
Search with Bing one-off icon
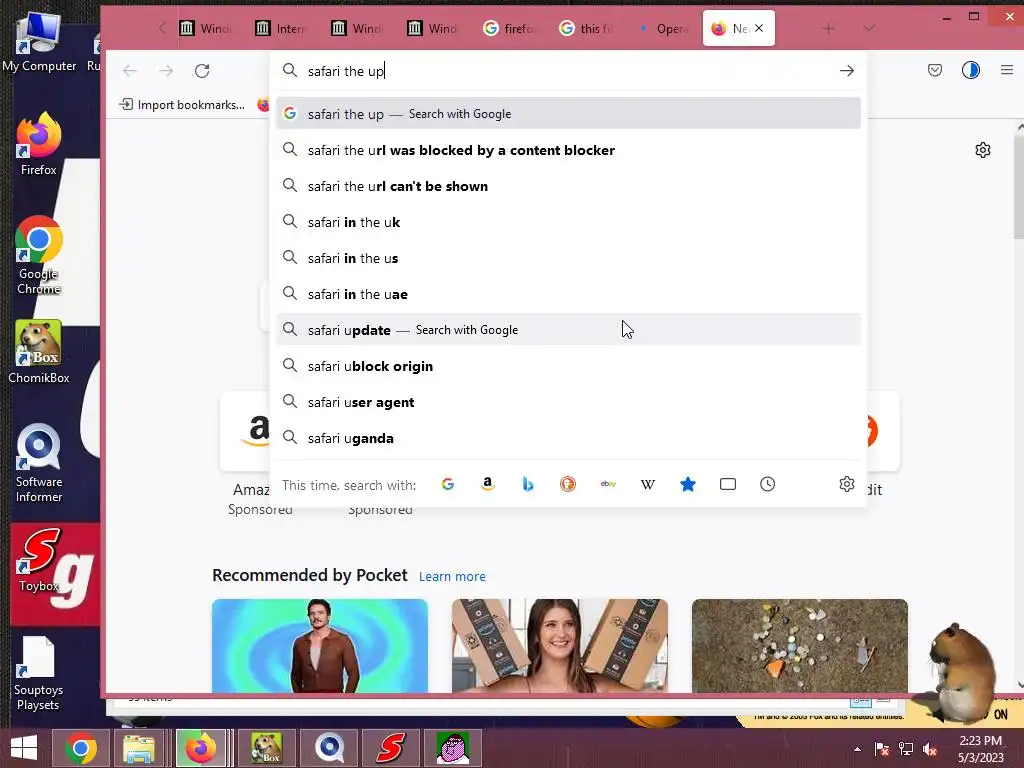(x=528, y=485)
